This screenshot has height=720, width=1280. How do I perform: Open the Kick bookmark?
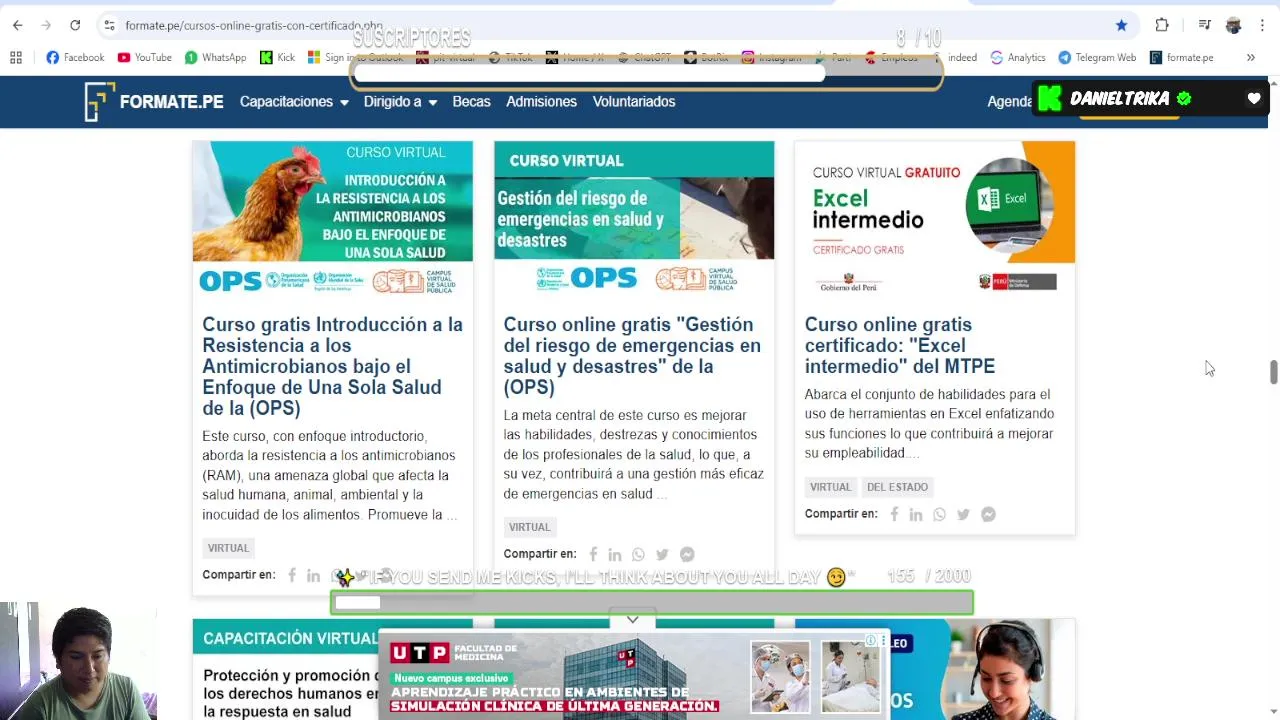(x=277, y=57)
